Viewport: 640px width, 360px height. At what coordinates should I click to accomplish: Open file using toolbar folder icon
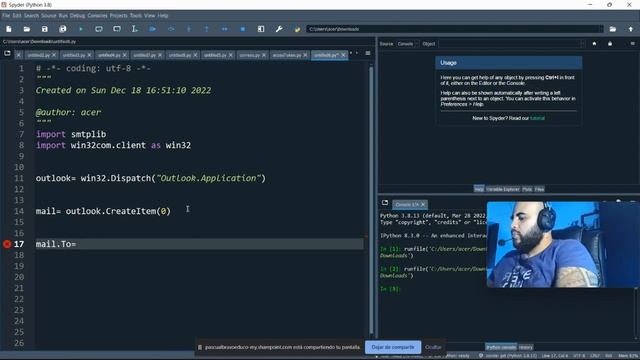pos(27,29)
